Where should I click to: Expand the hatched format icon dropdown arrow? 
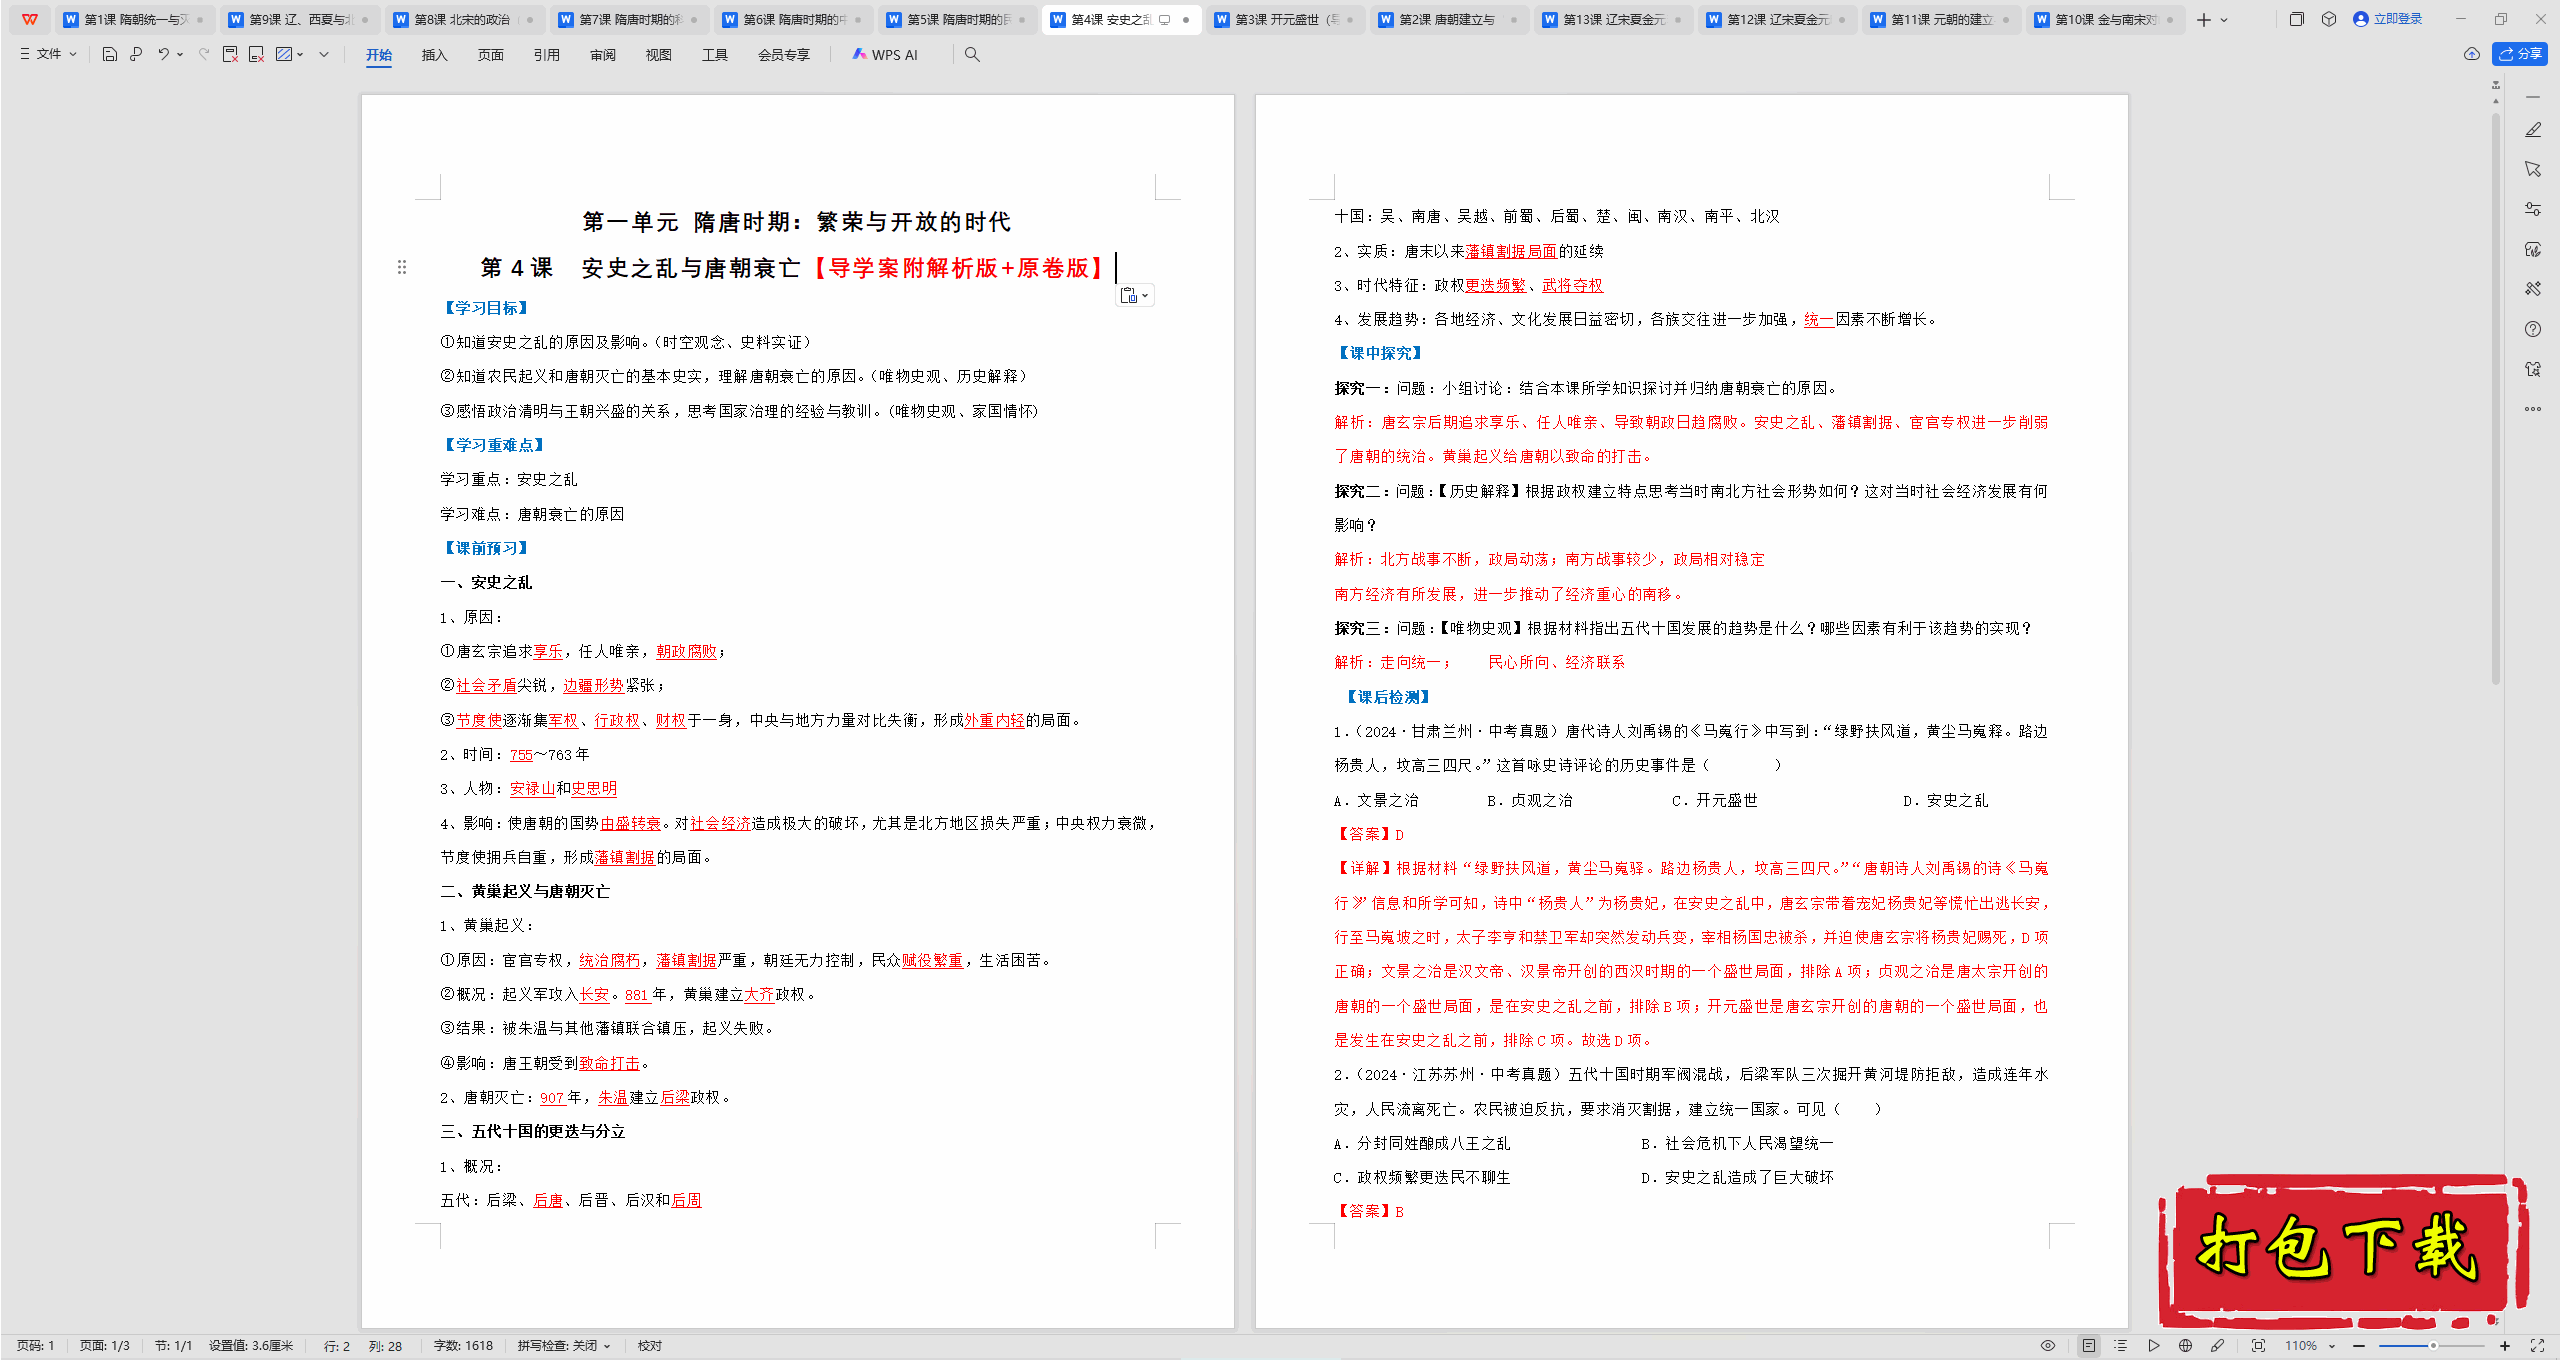[x=300, y=55]
